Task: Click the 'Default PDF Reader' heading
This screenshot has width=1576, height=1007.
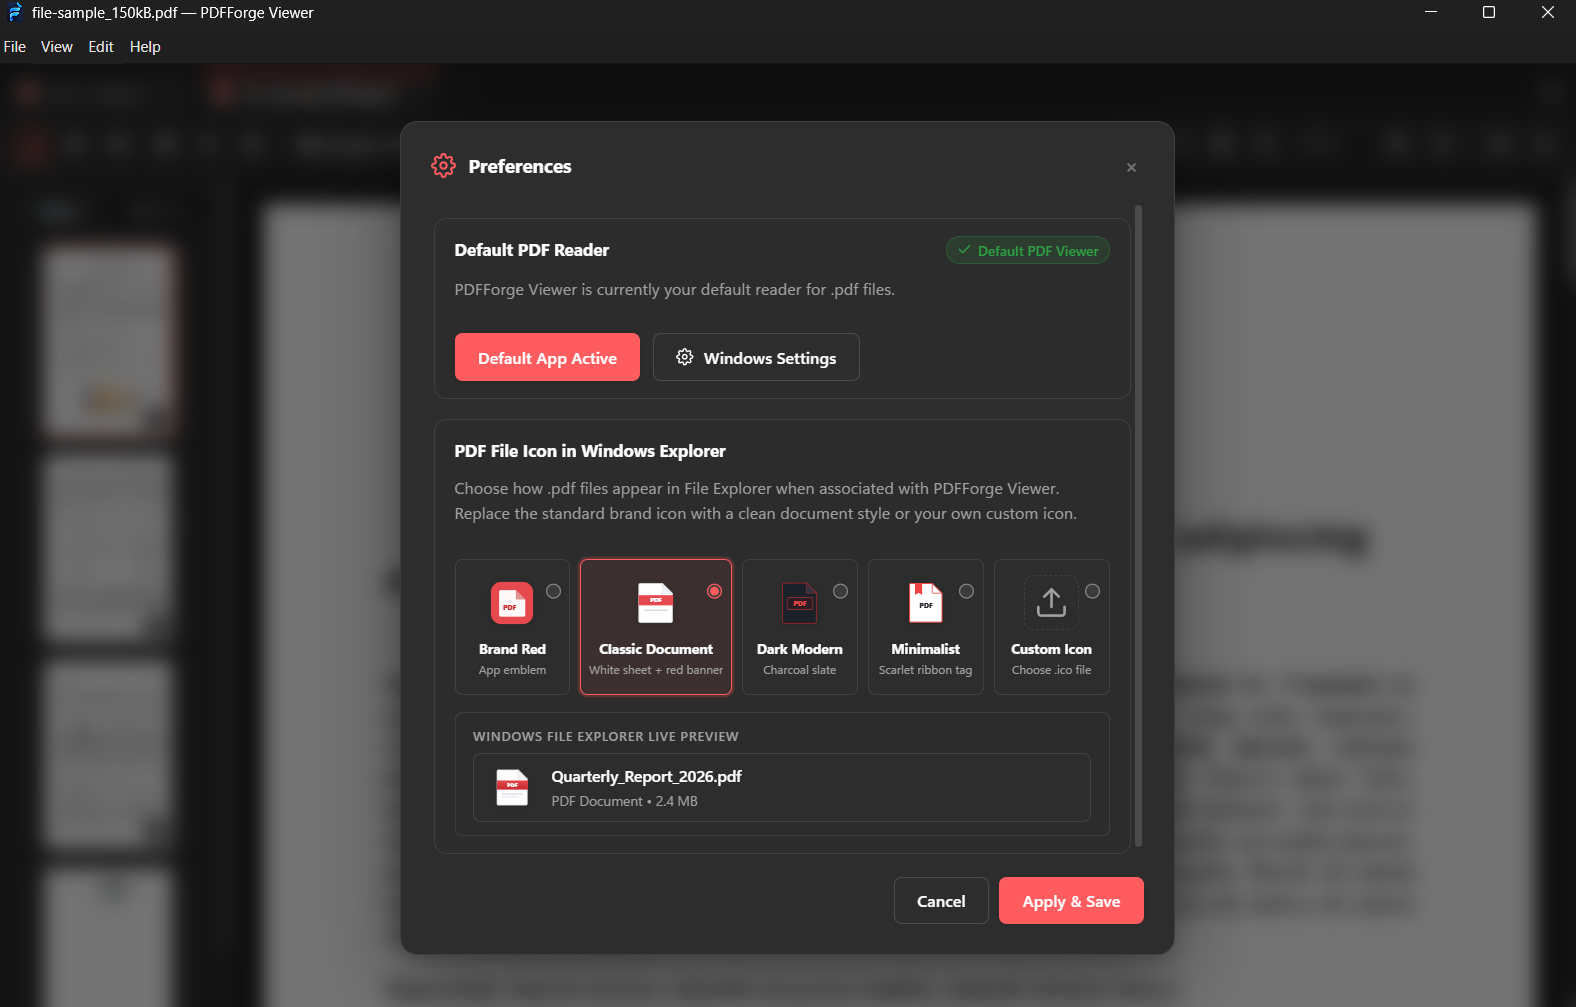Action: coord(532,250)
